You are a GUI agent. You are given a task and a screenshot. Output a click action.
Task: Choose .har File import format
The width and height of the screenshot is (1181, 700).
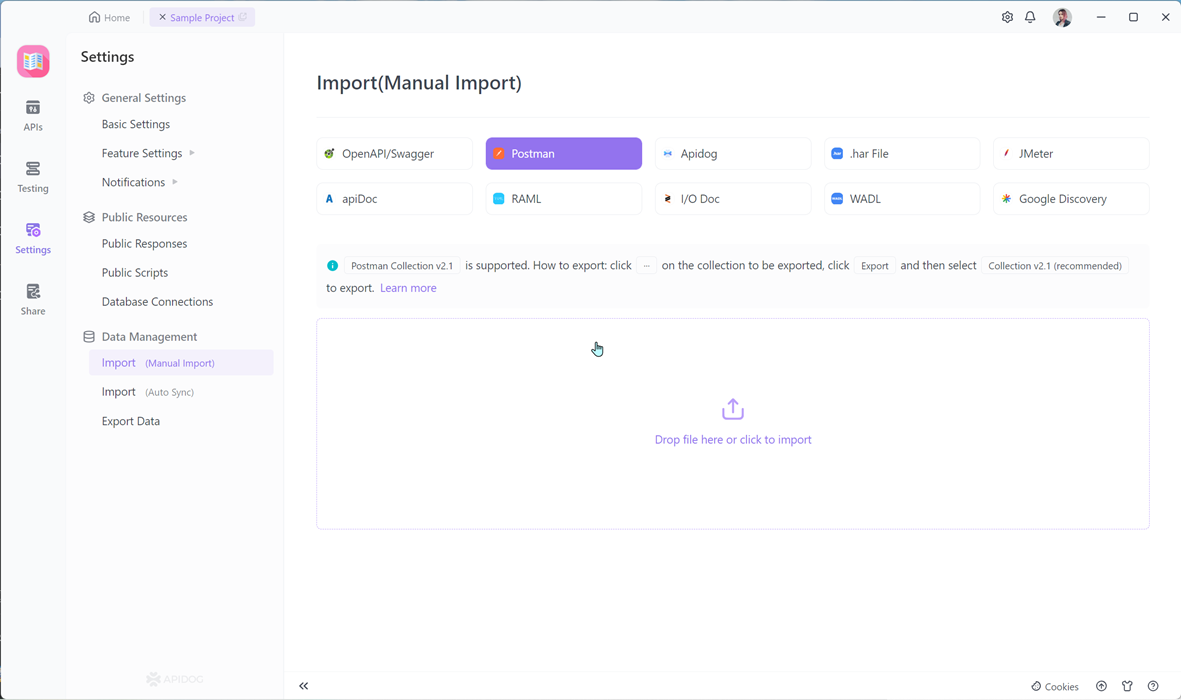(902, 154)
